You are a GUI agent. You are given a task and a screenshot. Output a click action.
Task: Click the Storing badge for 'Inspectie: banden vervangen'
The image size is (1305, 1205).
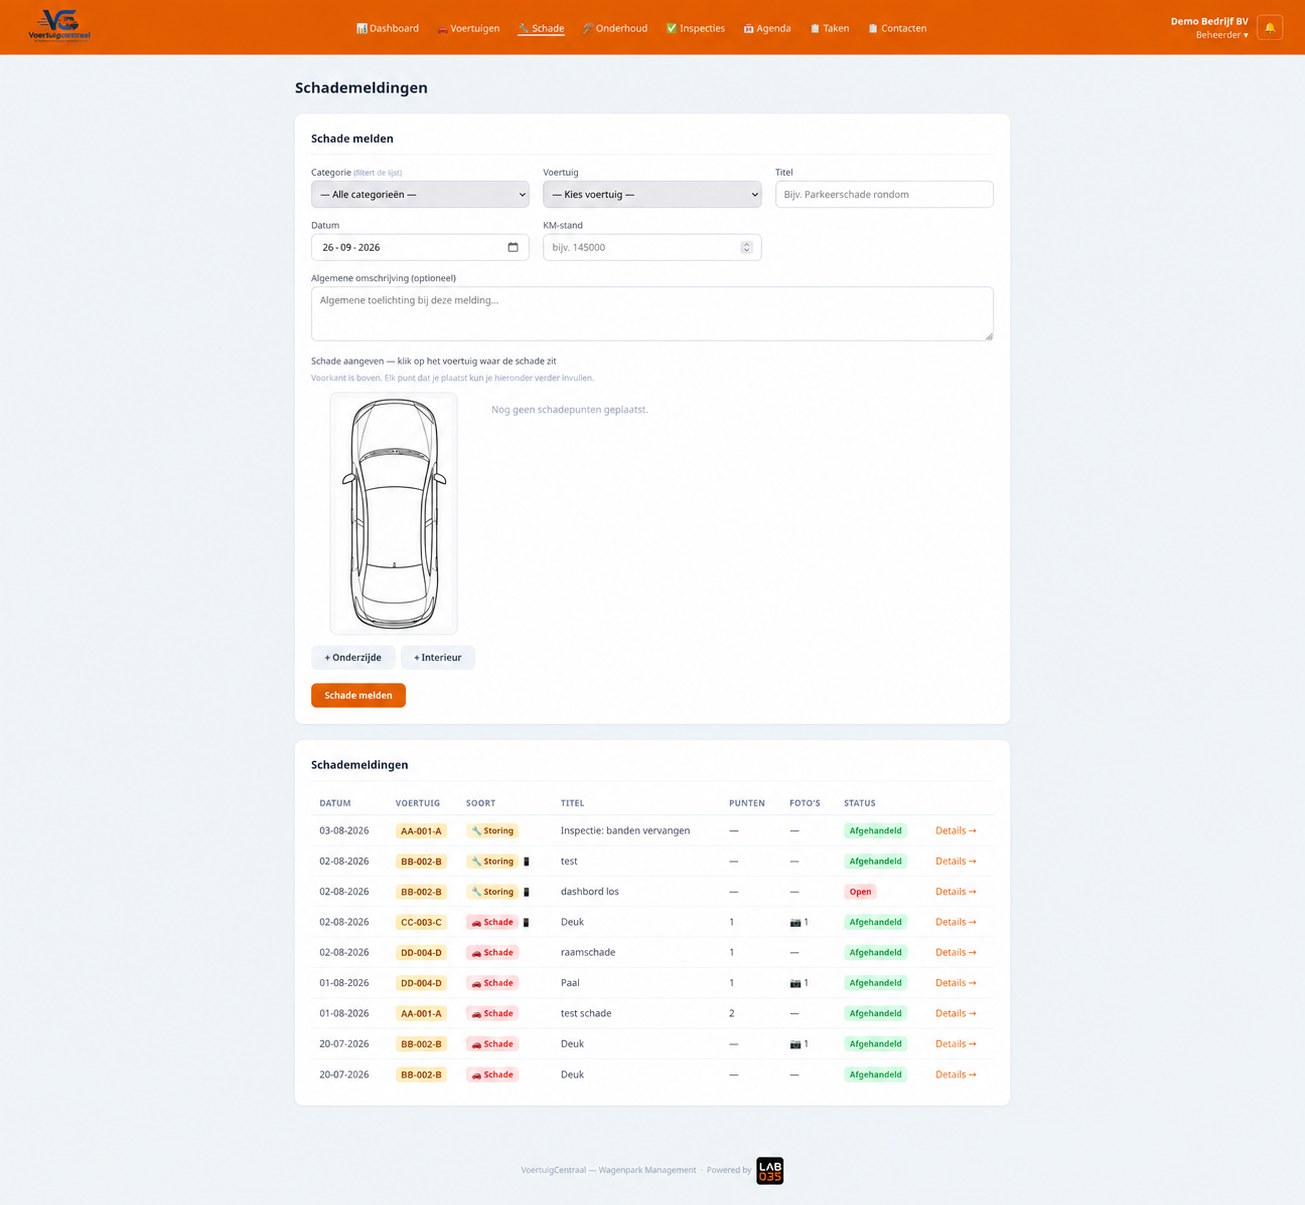(x=492, y=831)
